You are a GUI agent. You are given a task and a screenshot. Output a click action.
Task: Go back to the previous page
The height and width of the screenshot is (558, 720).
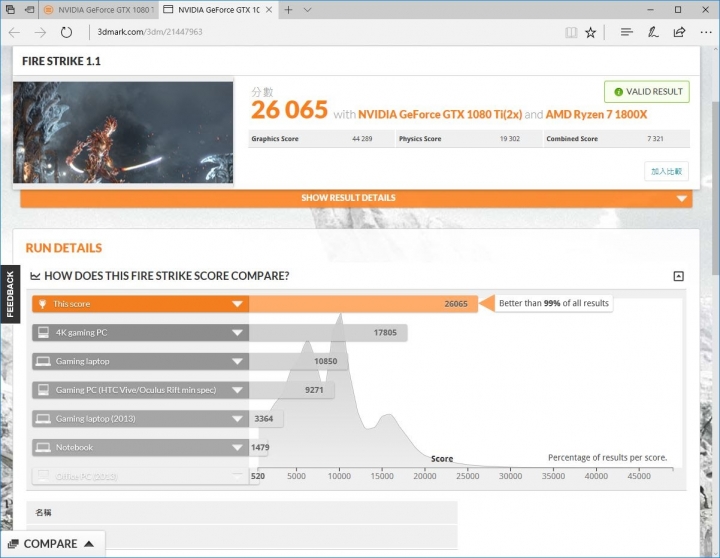[14, 32]
